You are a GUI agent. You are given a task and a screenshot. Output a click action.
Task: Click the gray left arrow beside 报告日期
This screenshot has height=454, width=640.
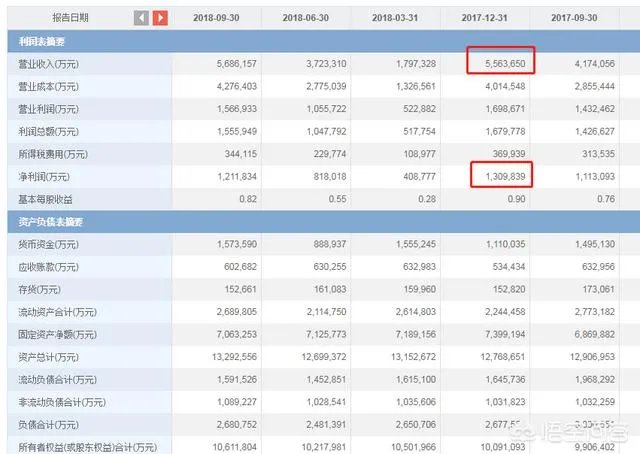coord(141,18)
